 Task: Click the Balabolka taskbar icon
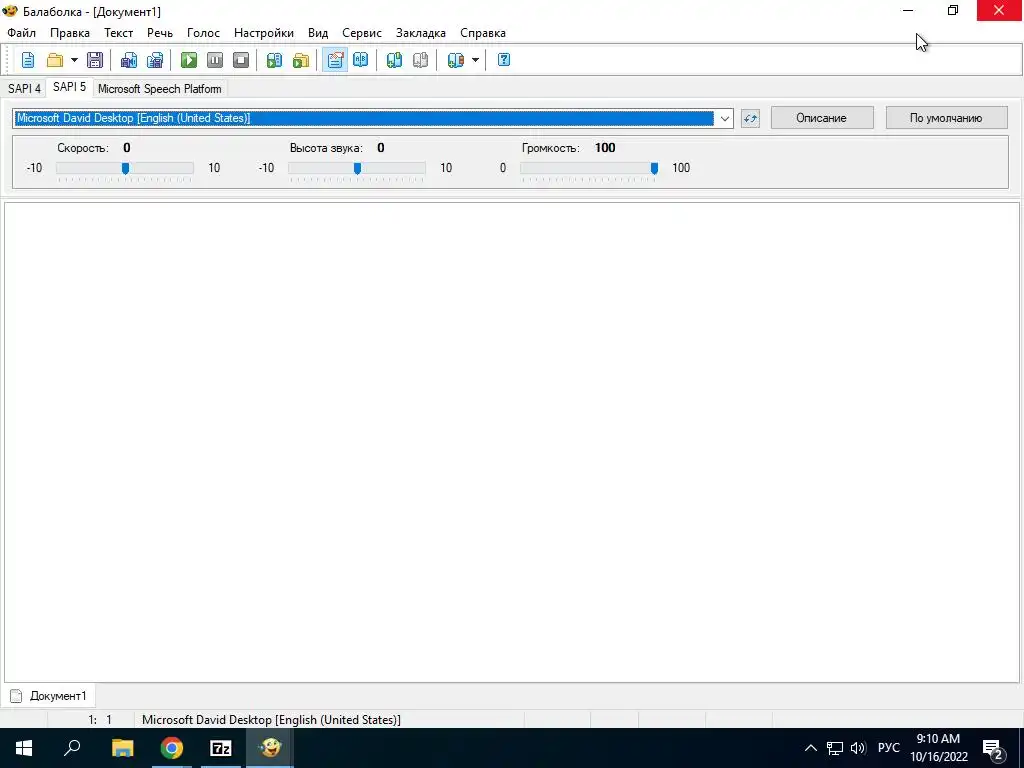pyautogui.click(x=270, y=748)
